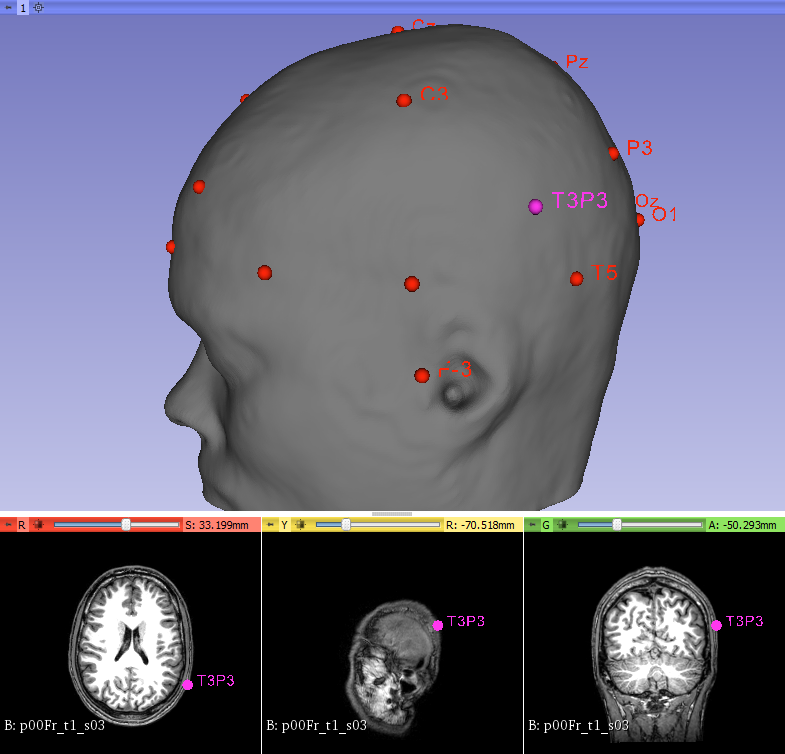Expand Yellow slice controller via pin icon
The image size is (785, 754).
click(x=269, y=524)
